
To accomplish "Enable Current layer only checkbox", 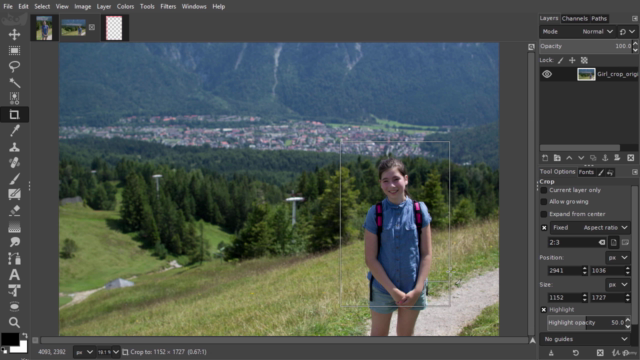I will [x=544, y=190].
